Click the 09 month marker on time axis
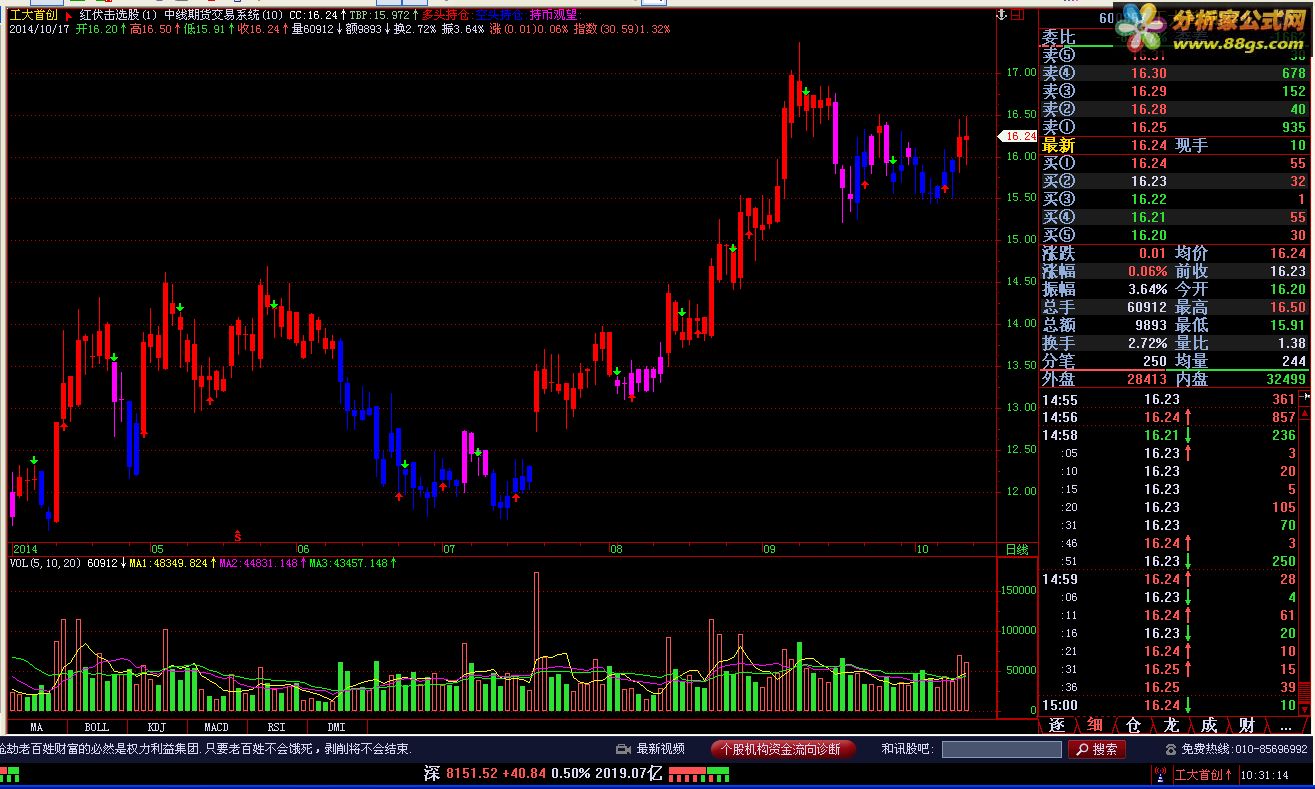The image size is (1315, 789). click(x=769, y=549)
